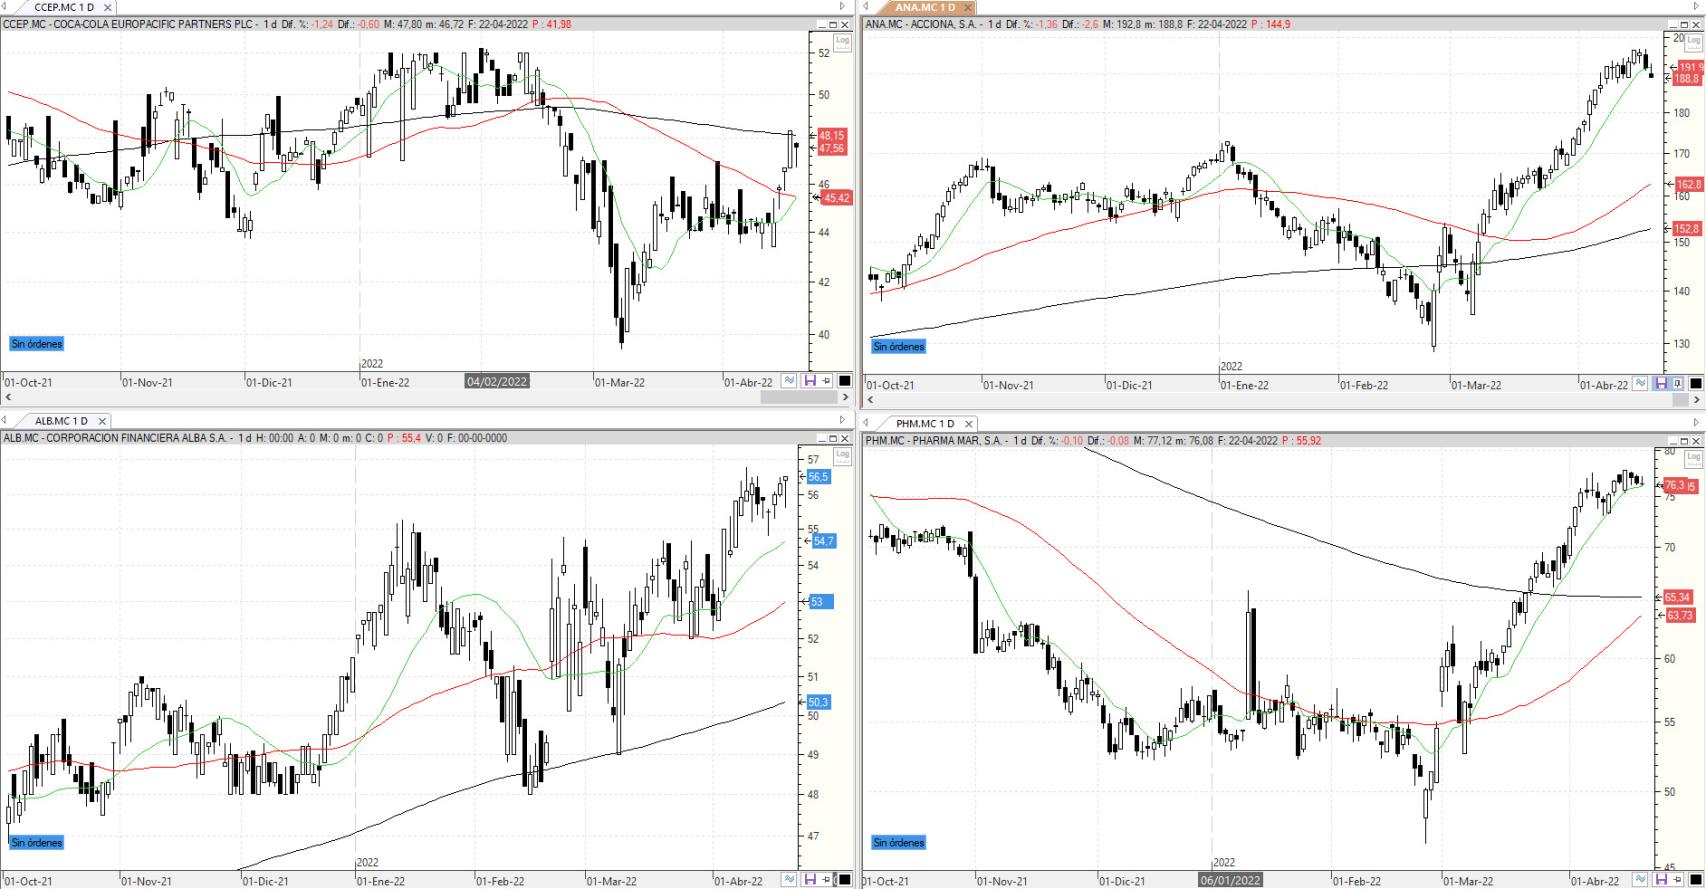Screen dimensions: 1706x889
Task: Close the ALB.MC 1 D tab
Action: coord(101,421)
